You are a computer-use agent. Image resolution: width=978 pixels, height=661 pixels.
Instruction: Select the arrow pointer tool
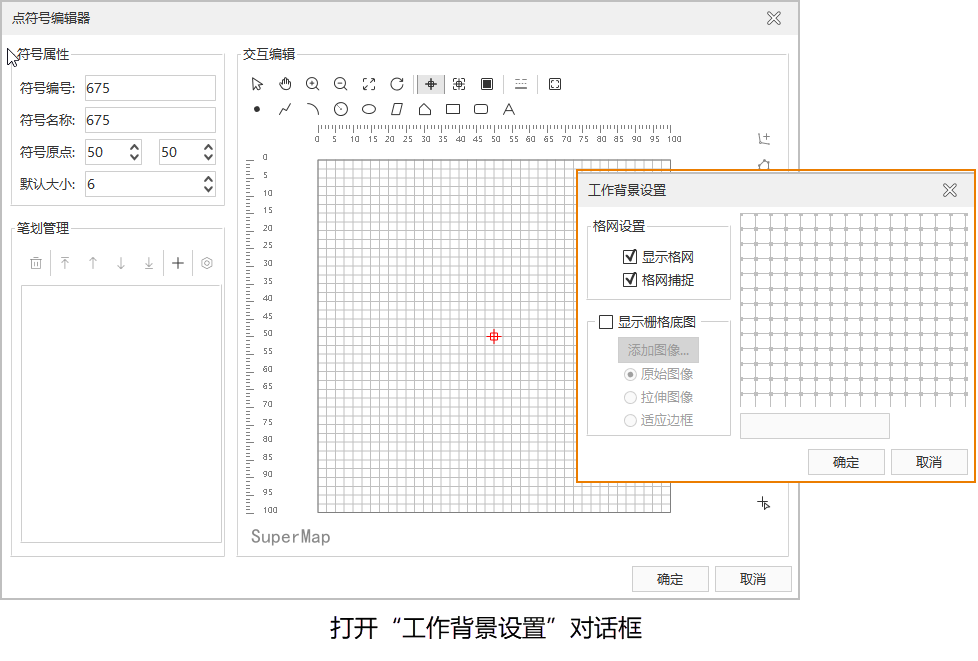point(257,84)
